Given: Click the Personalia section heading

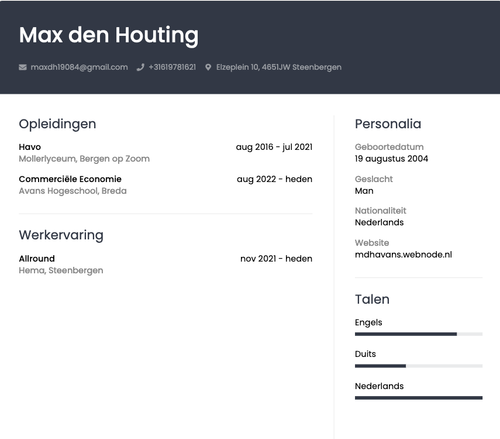Looking at the screenshot, I should pyautogui.click(x=388, y=124).
